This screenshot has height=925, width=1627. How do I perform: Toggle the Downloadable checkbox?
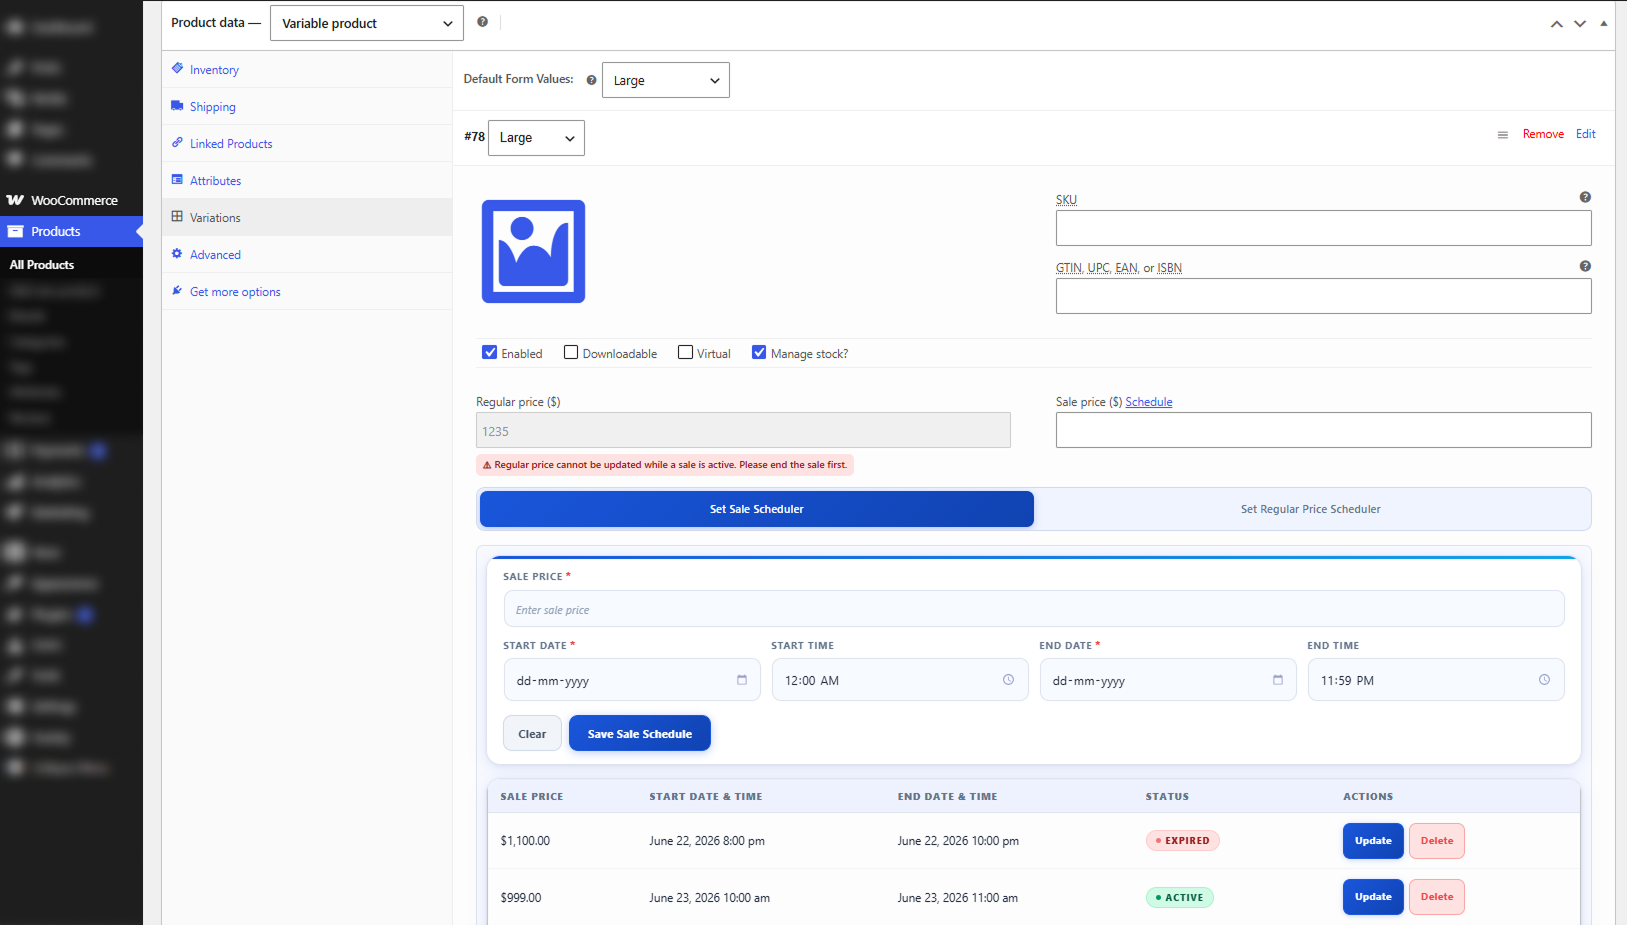point(571,352)
